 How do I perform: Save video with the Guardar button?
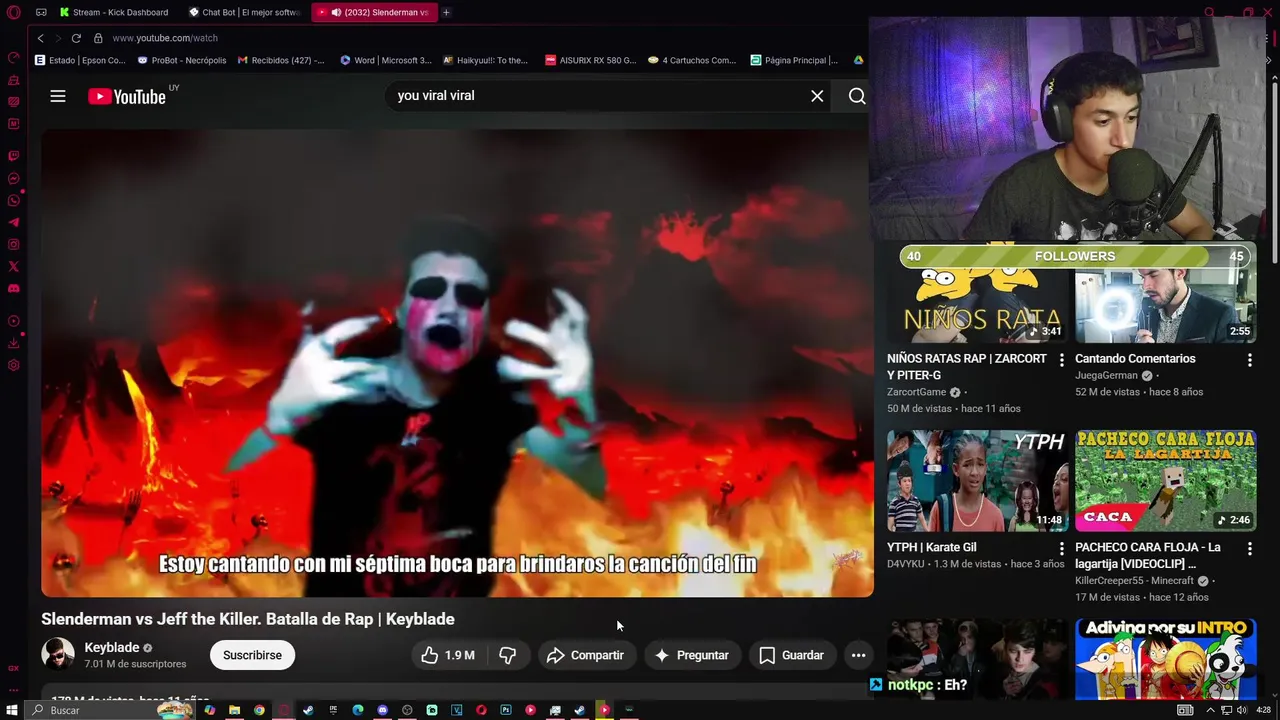coord(792,655)
